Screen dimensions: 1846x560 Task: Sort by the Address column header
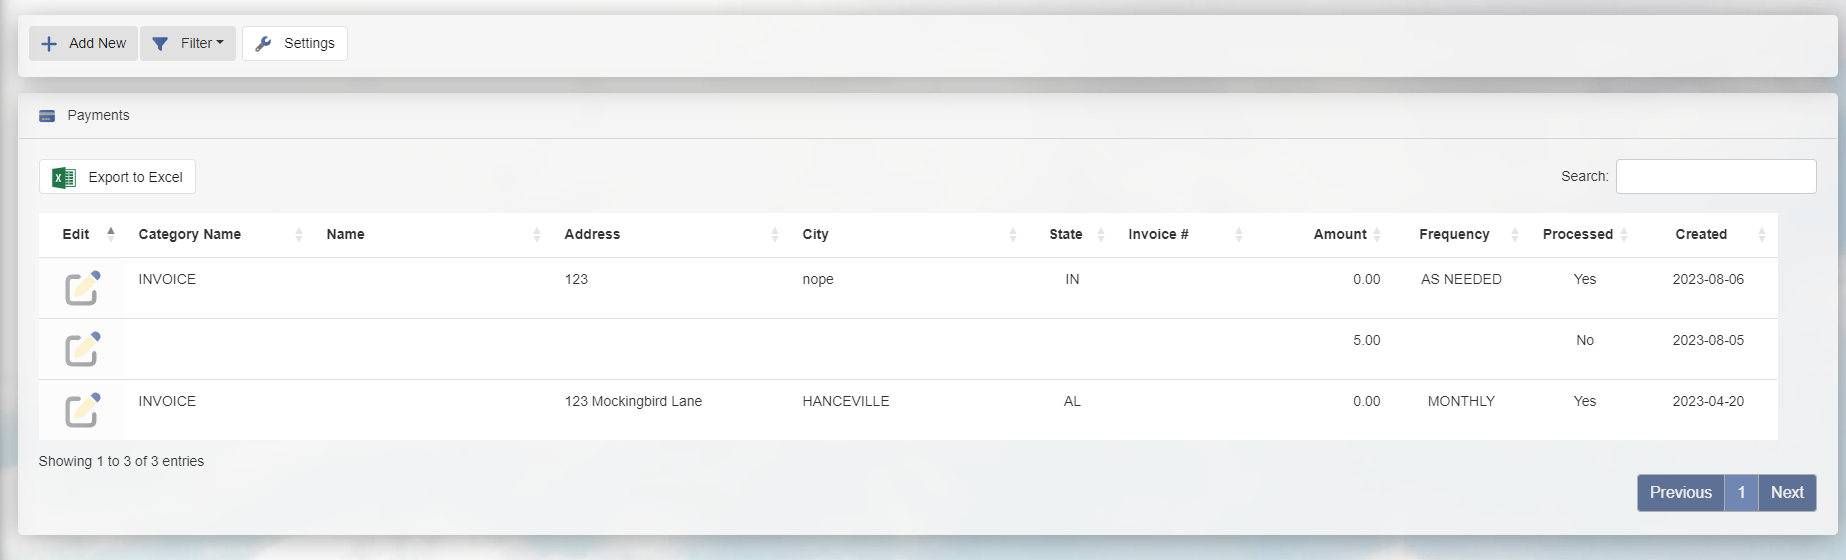592,235
